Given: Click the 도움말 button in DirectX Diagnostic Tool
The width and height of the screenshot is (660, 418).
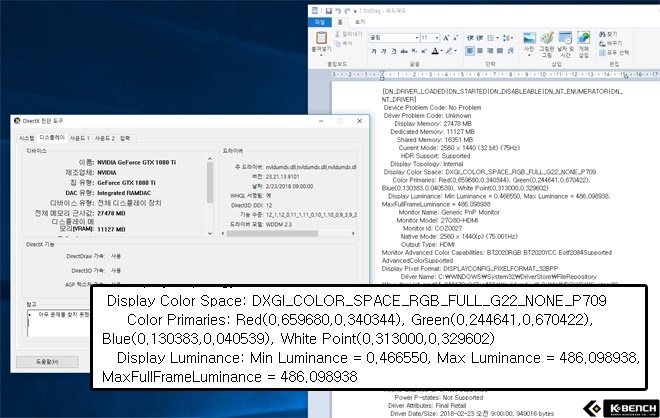Looking at the screenshot, I should pyautogui.click(x=47, y=362).
